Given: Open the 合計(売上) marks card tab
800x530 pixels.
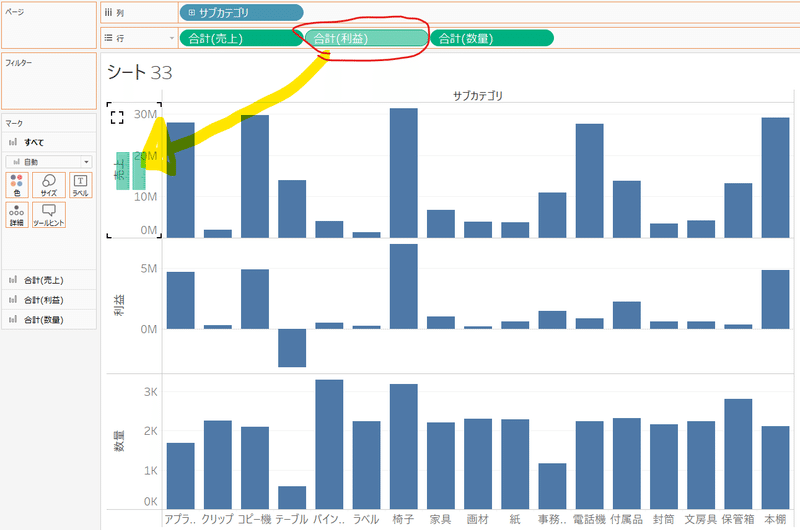Looking at the screenshot, I should point(49,280).
